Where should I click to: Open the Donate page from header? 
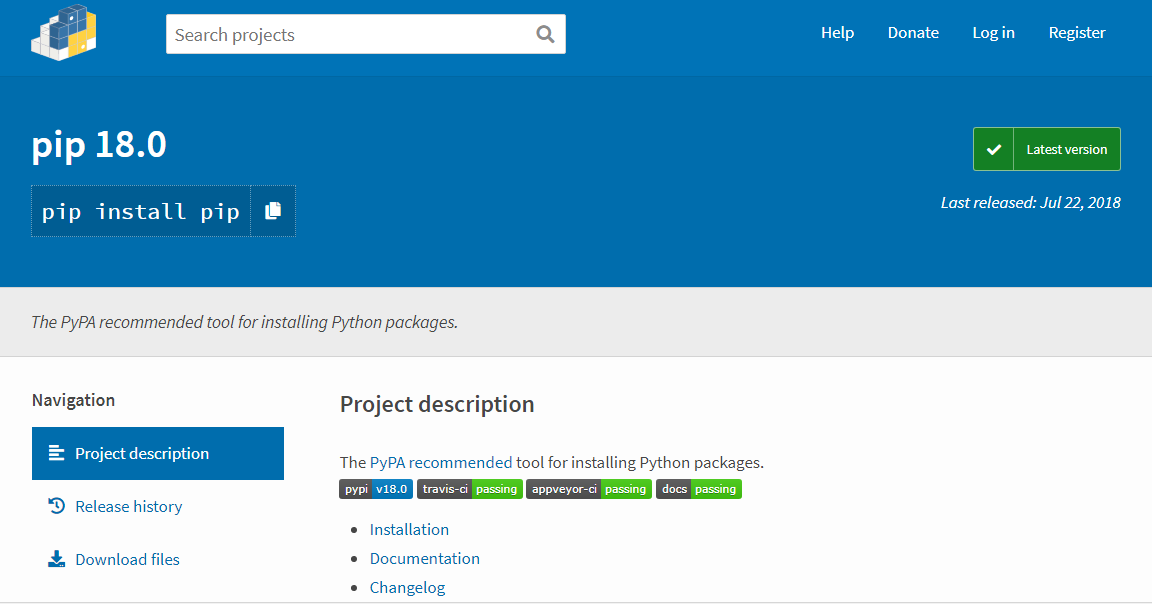click(913, 33)
